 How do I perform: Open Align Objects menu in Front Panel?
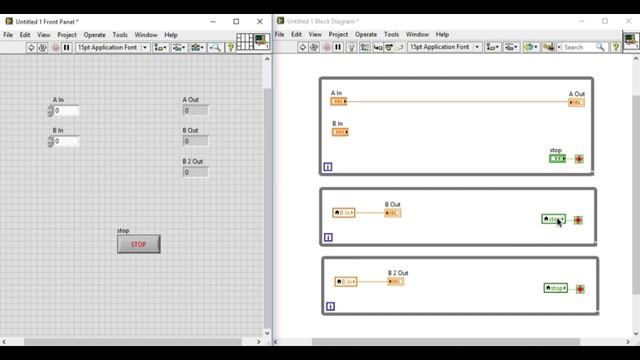160,48
